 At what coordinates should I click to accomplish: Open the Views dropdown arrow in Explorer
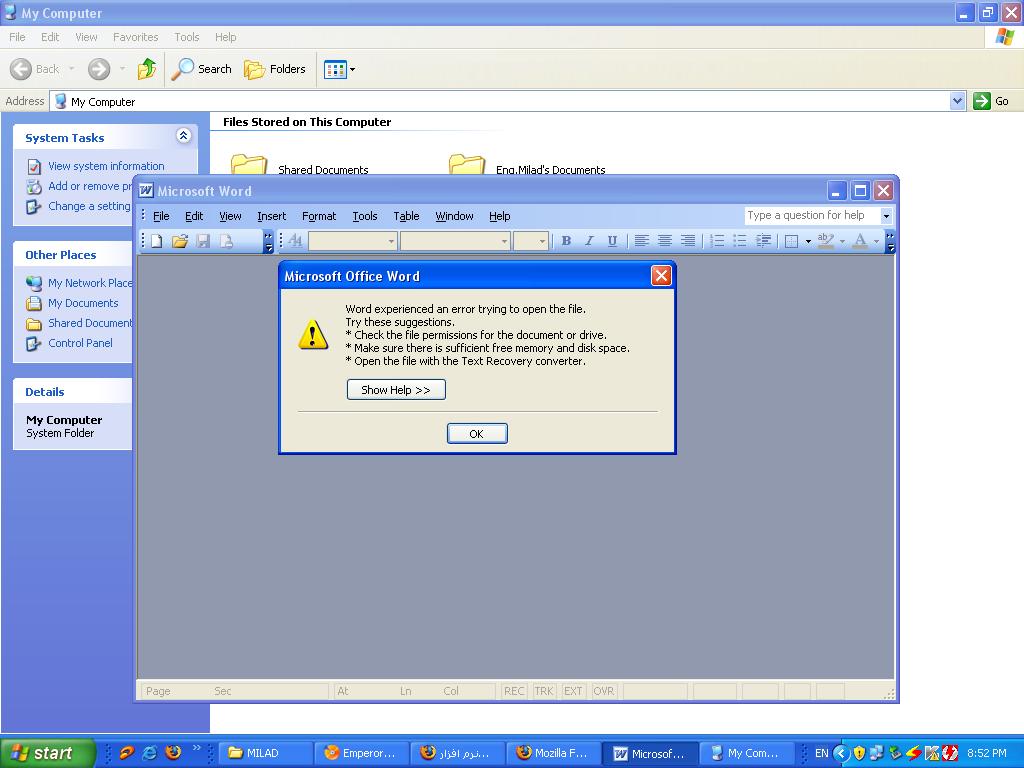353,69
